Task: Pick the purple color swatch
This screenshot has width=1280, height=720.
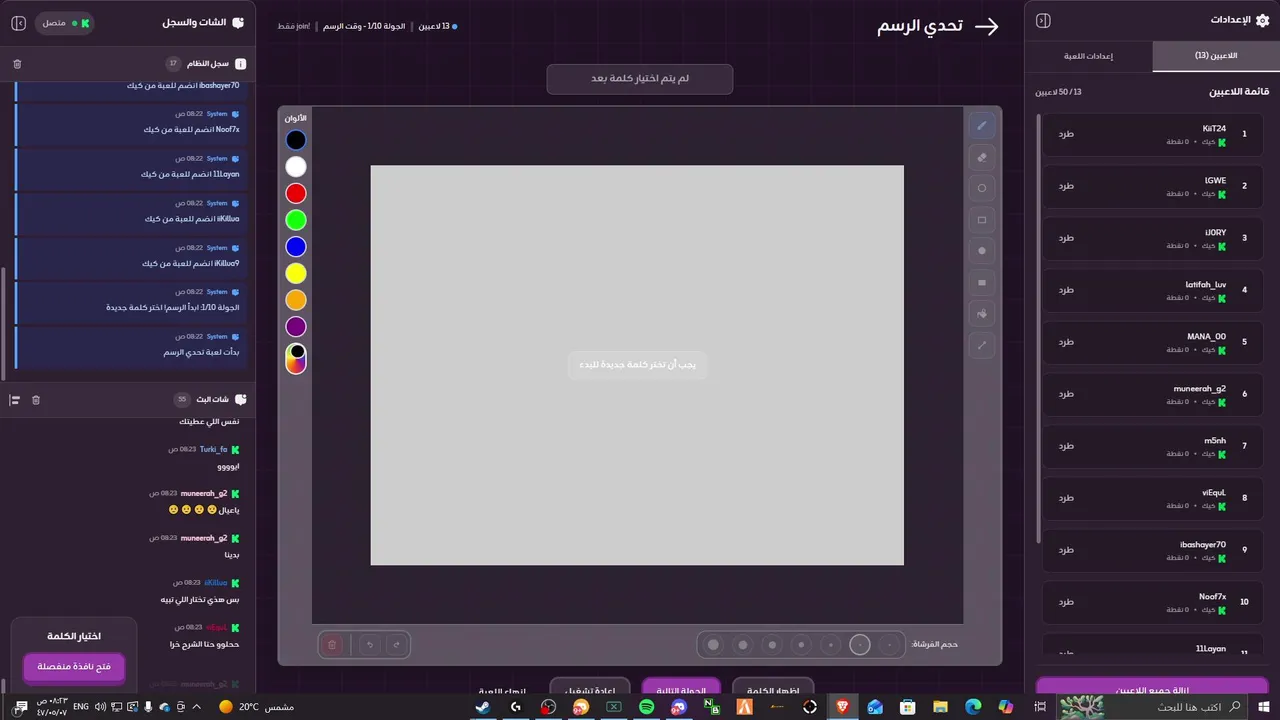Action: click(x=296, y=327)
